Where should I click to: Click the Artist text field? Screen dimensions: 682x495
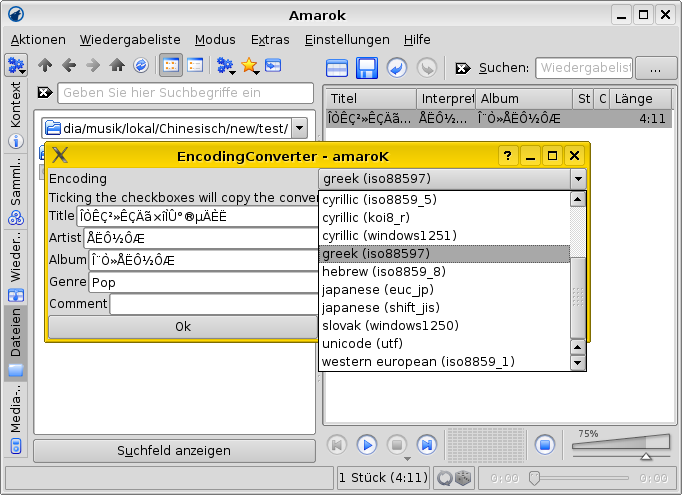pos(201,238)
